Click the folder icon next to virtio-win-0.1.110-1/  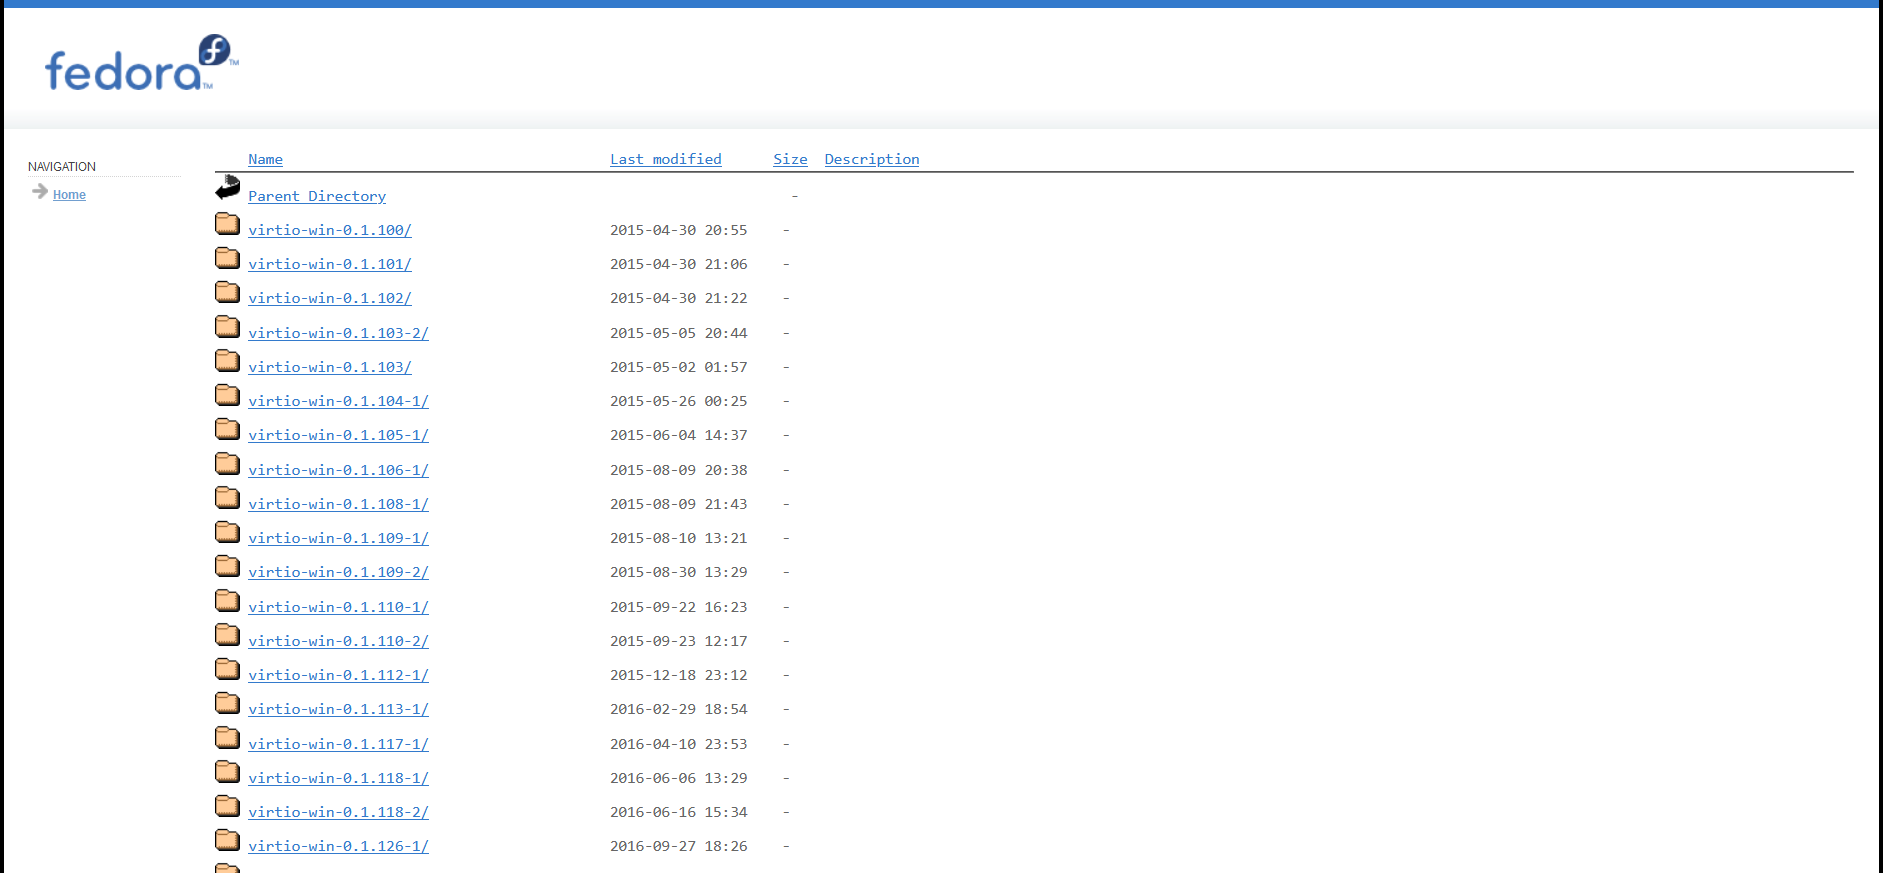pos(228,601)
